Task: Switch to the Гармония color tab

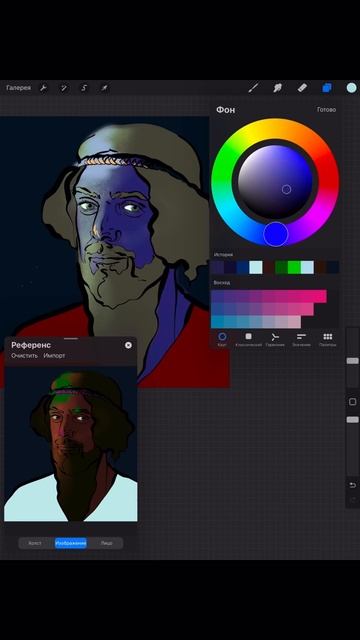Action: [275, 339]
